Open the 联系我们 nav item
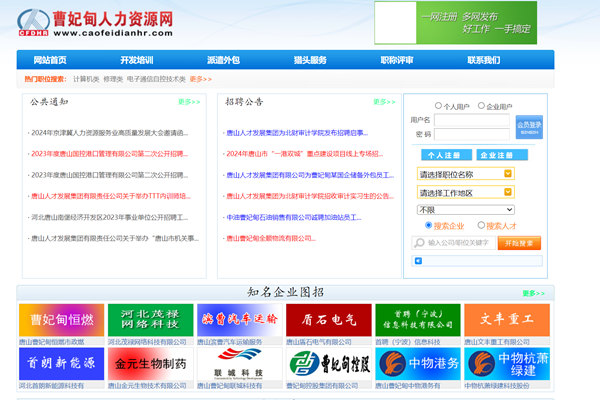 (x=484, y=60)
